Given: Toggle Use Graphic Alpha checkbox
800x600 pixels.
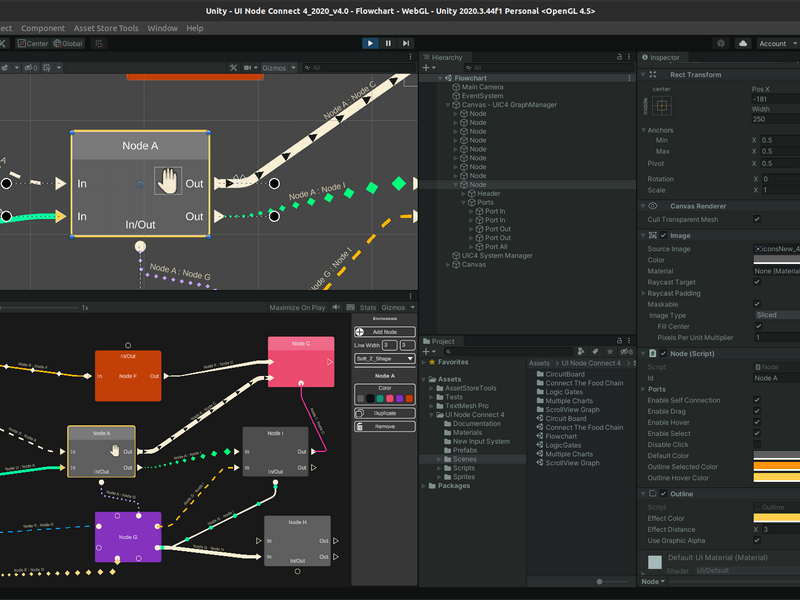Looking at the screenshot, I should 757,540.
